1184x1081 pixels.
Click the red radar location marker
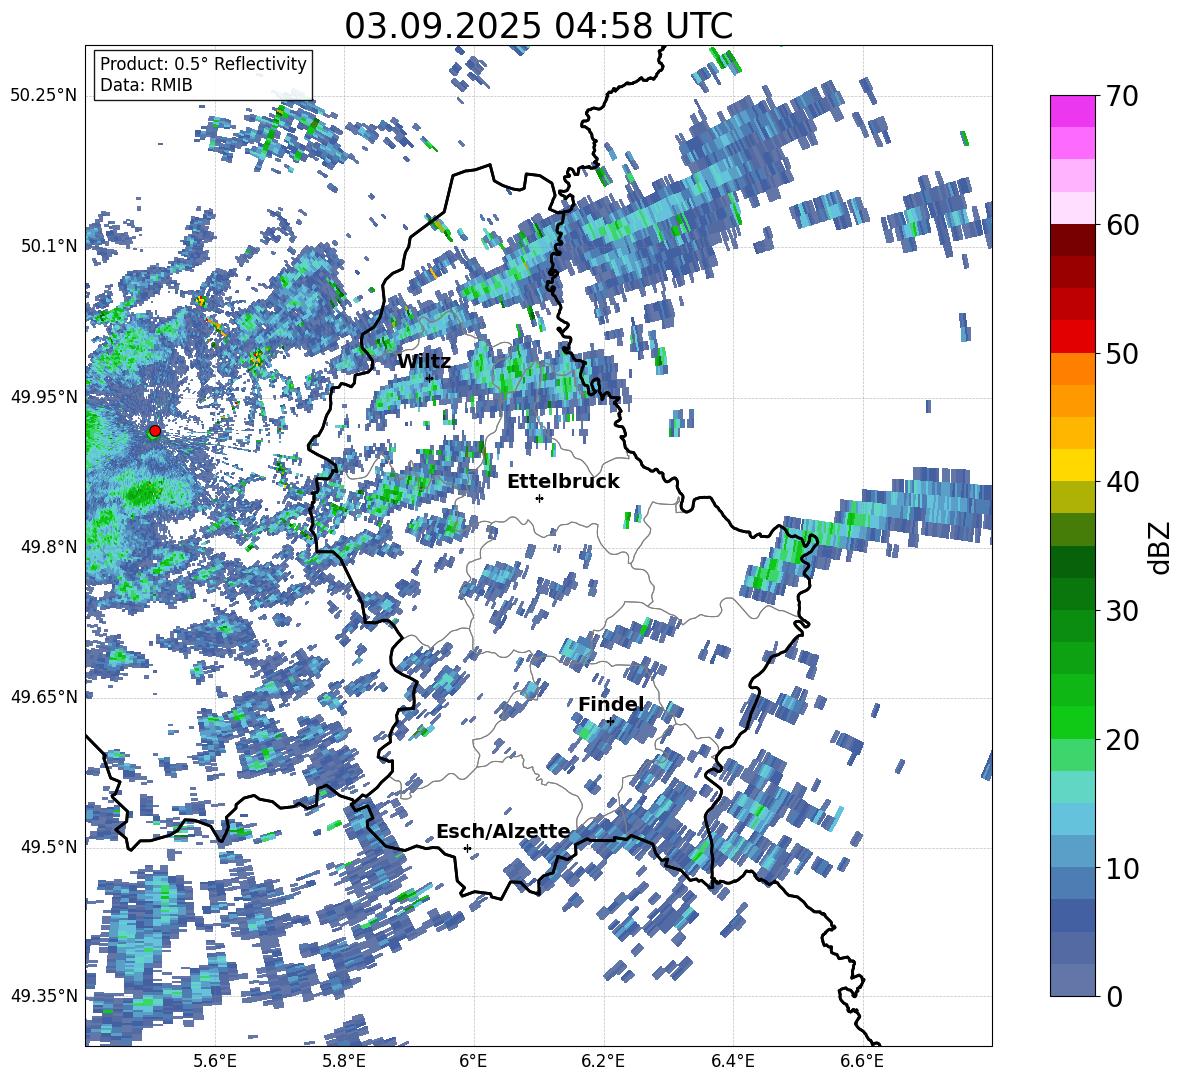(155, 430)
